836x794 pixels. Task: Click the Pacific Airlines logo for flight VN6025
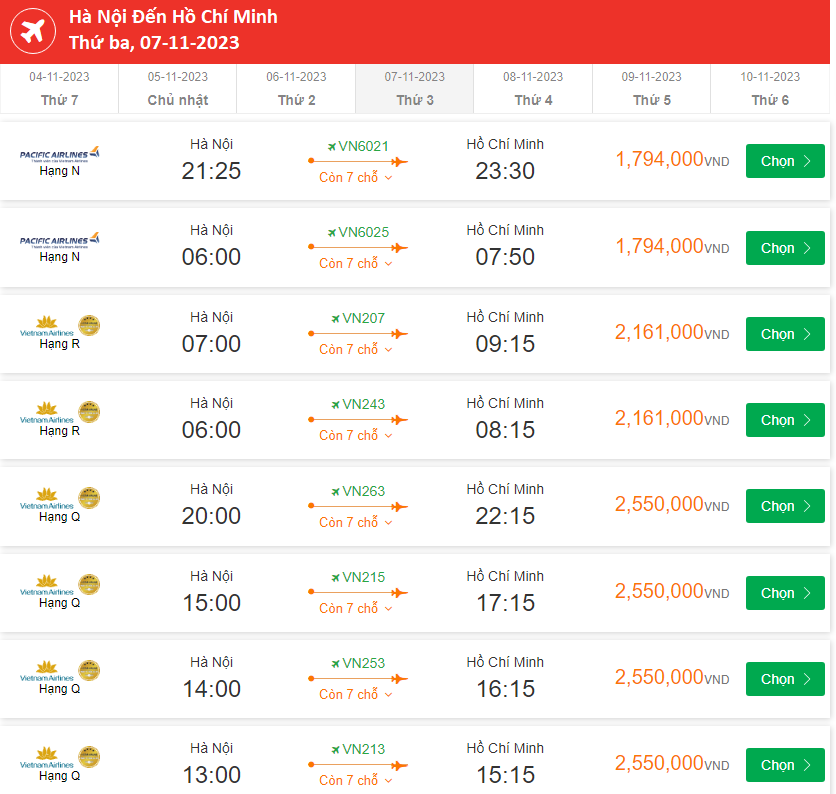(60, 240)
